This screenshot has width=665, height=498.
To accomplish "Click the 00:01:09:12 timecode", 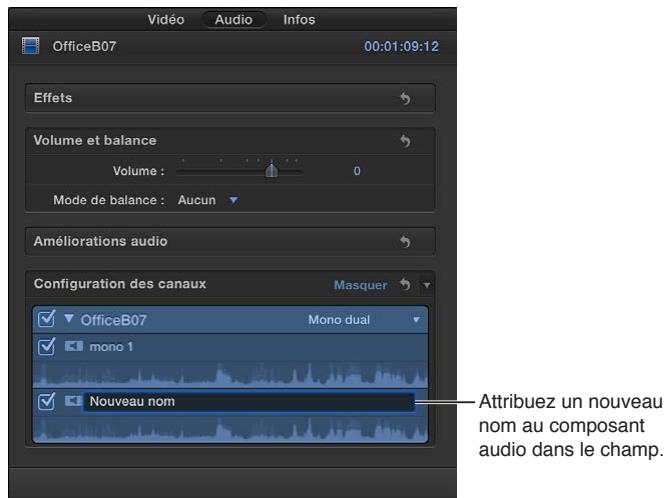I will [401, 46].
